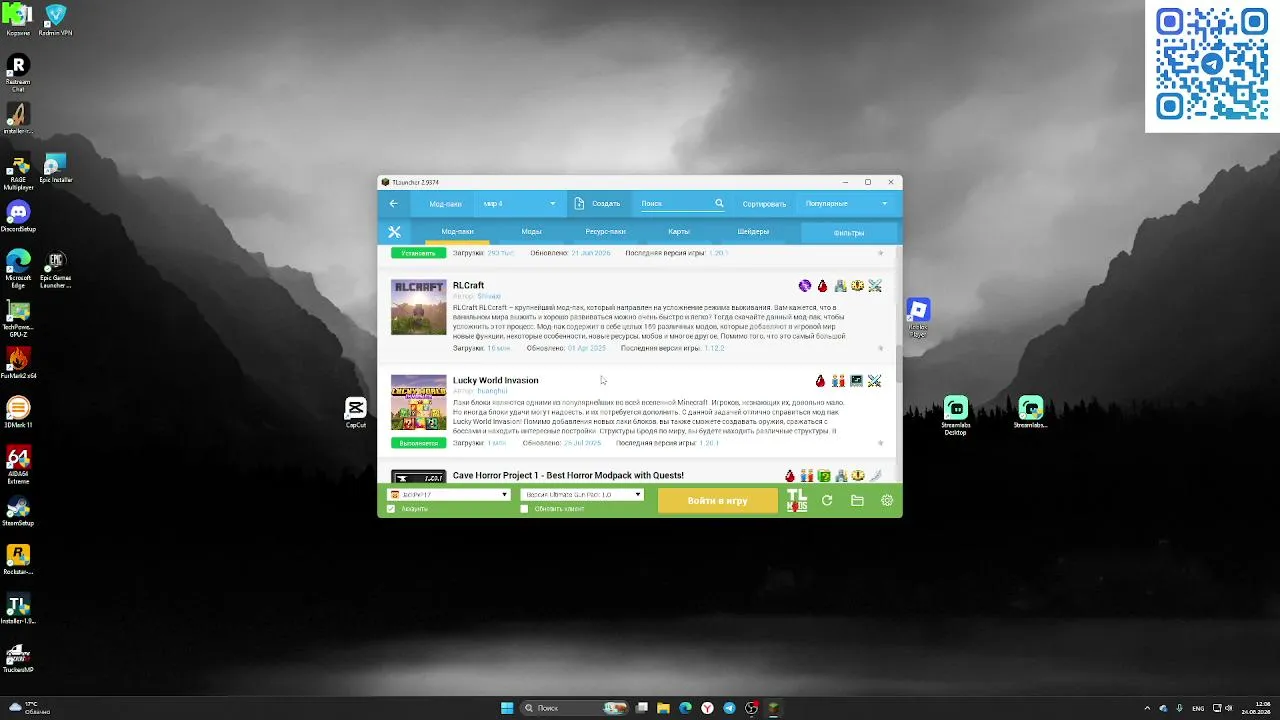The width and height of the screenshot is (1280, 720).
Task: Toggle the Обновить клиент checkbox
Action: coord(524,509)
